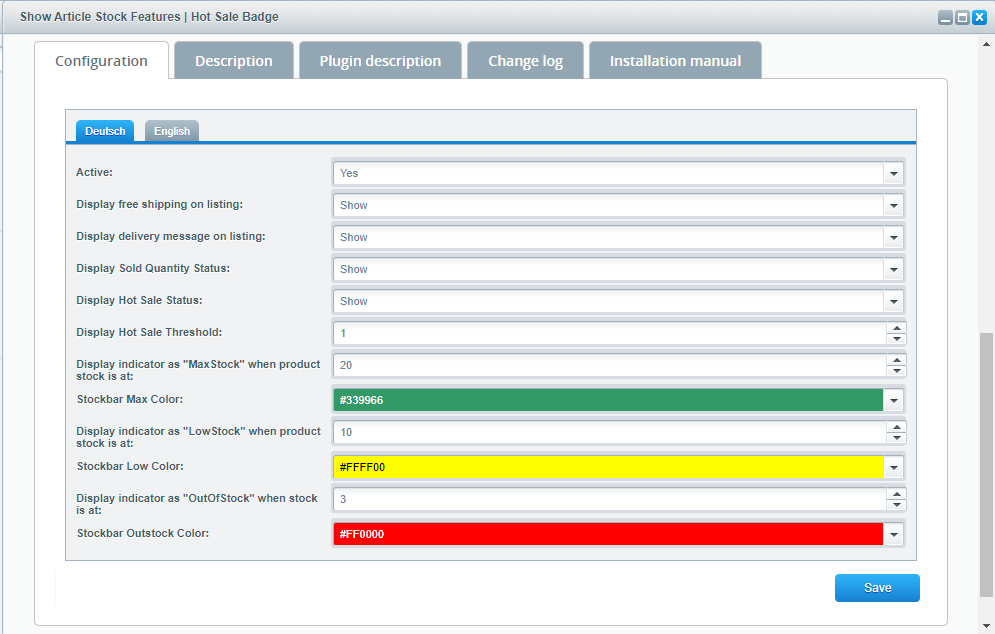Decrease Hot Sale Threshold value
This screenshot has height=634, width=995.
897,339
